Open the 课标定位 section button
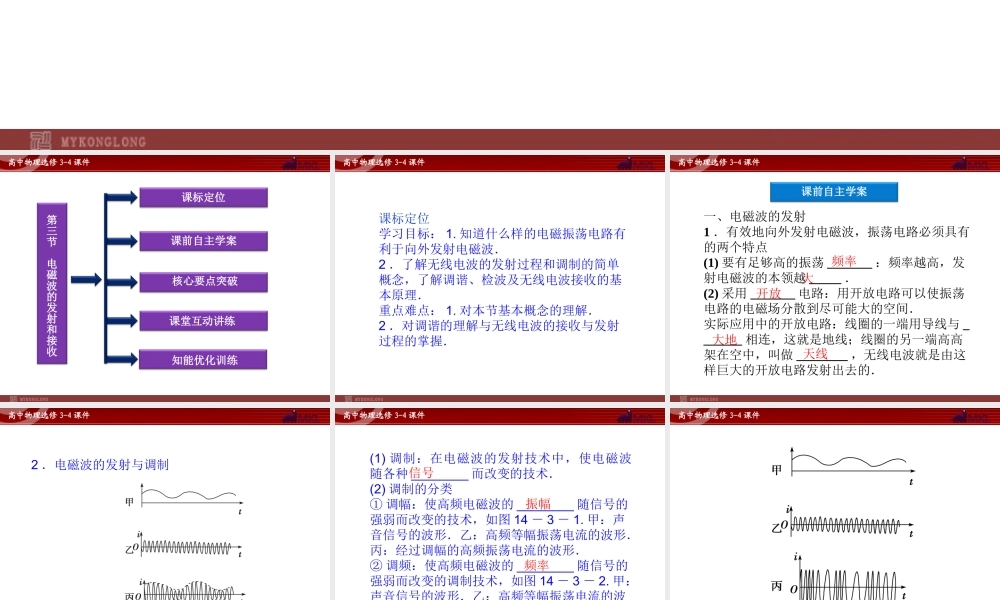1000x600 pixels. pyautogui.click(x=204, y=198)
